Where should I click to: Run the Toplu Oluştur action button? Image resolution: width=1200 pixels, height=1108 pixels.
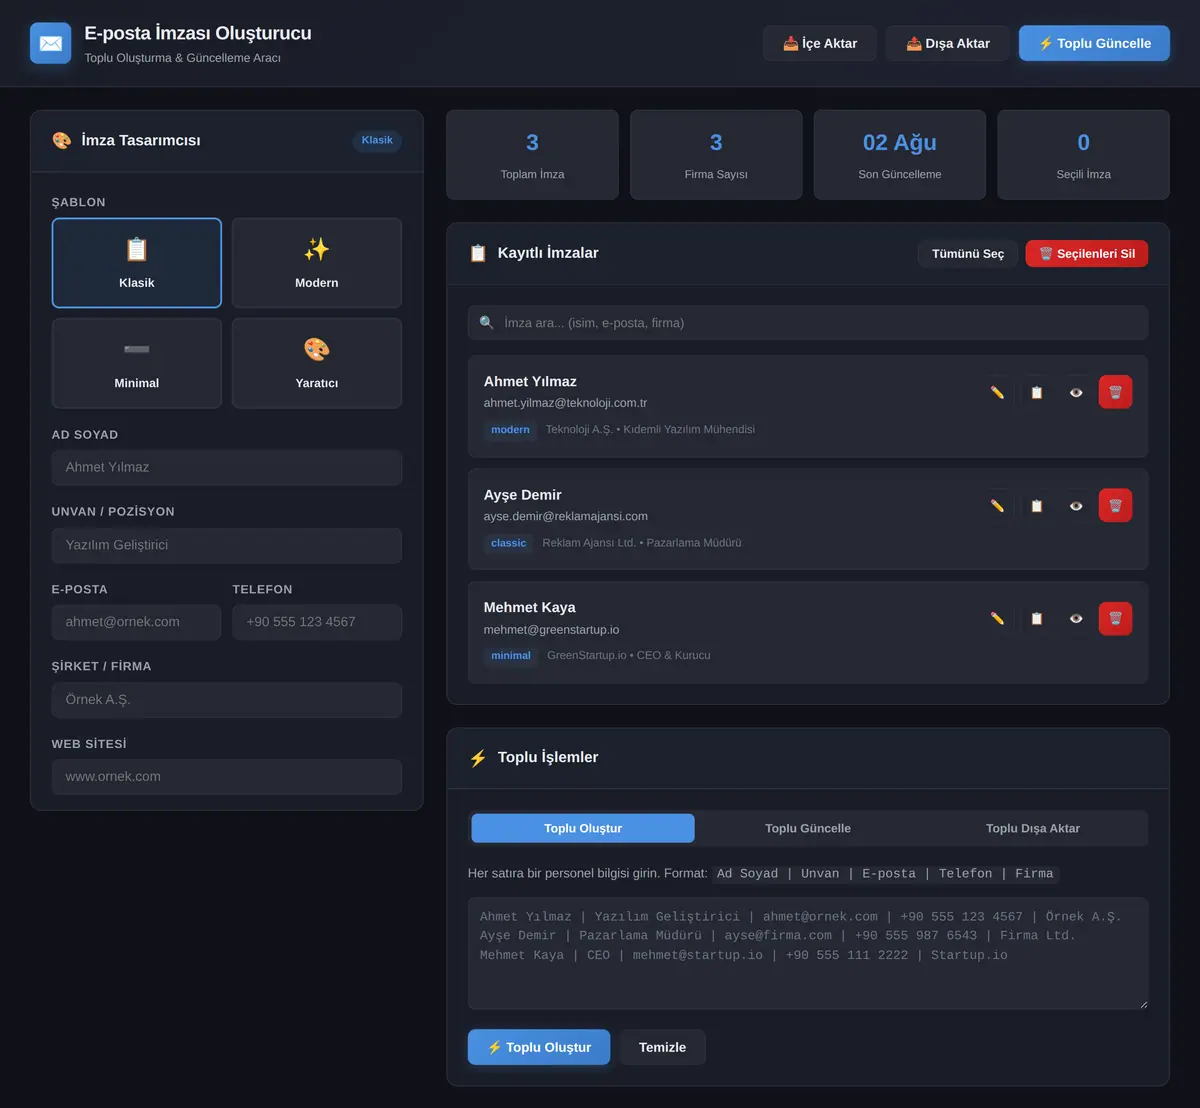[539, 1047]
